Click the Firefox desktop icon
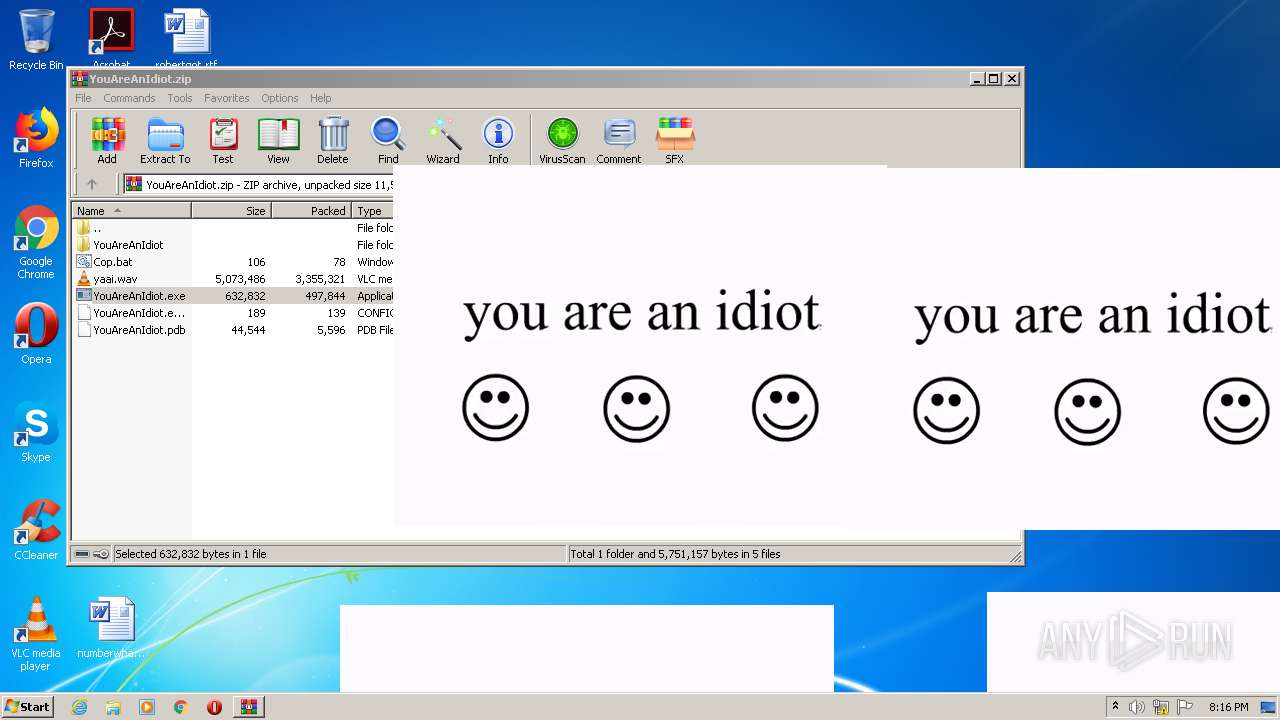The width and height of the screenshot is (1280, 720). click(36, 138)
